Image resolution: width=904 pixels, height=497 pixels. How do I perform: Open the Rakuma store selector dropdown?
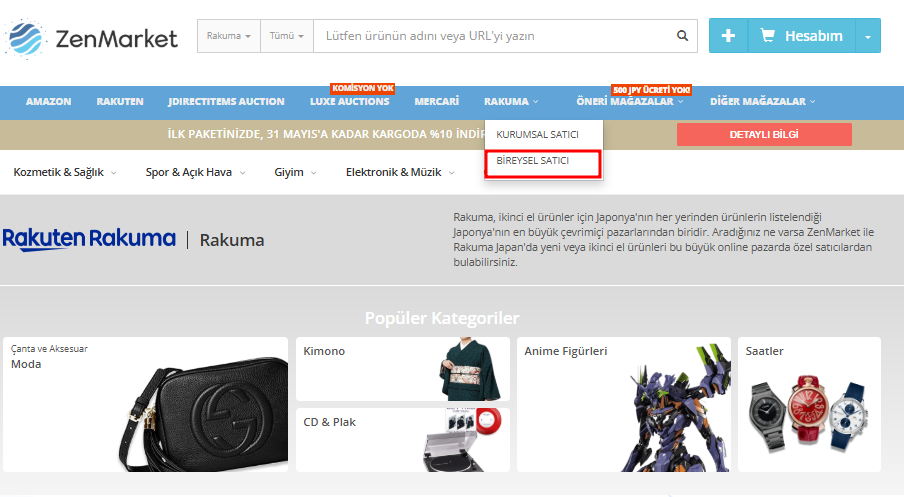tap(229, 36)
